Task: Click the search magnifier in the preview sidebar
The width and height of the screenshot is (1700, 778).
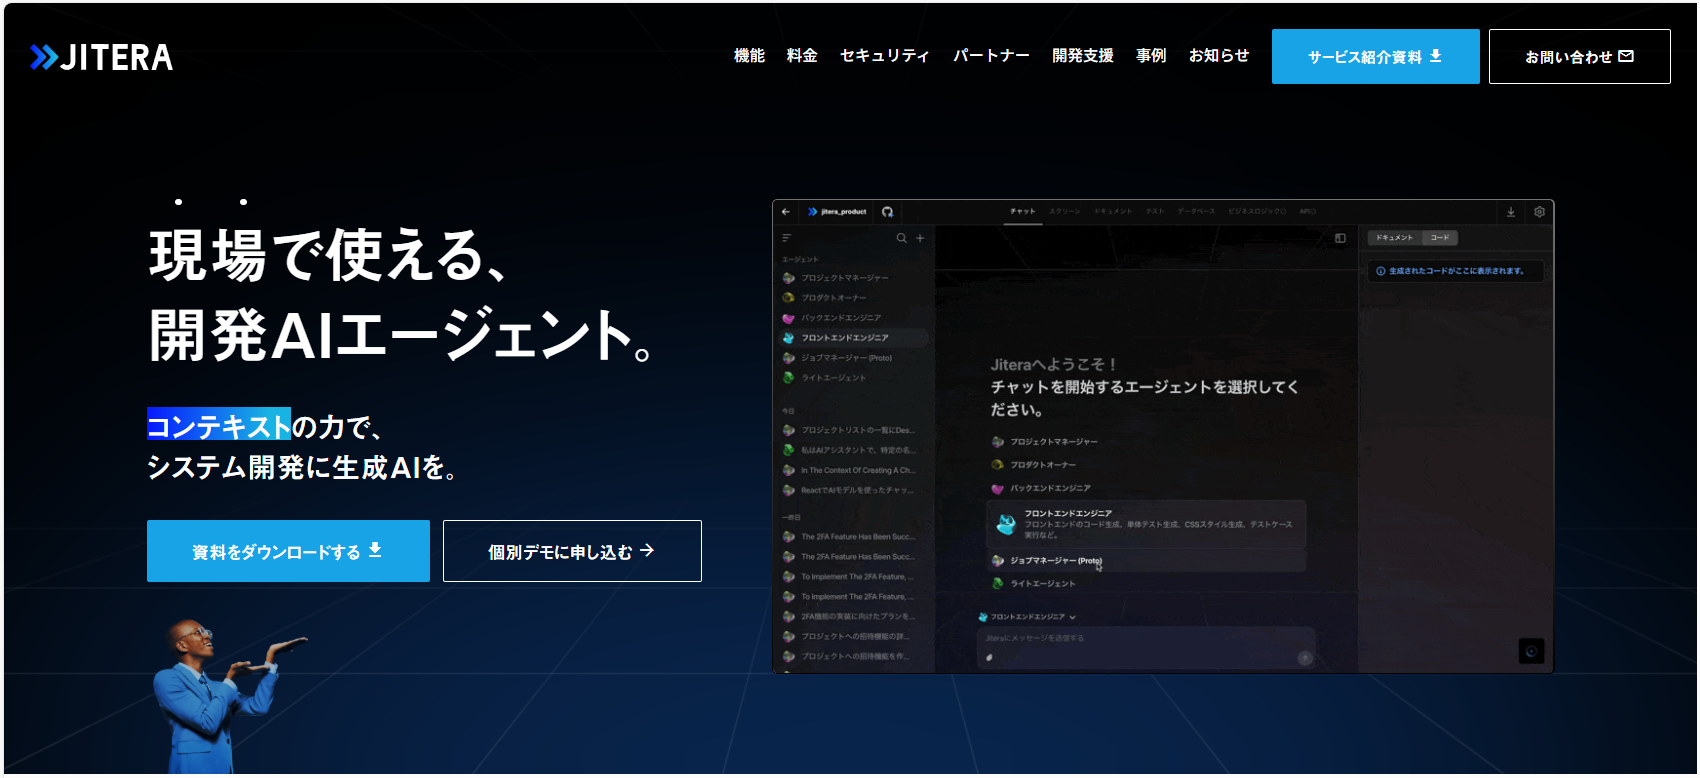Action: click(x=901, y=238)
